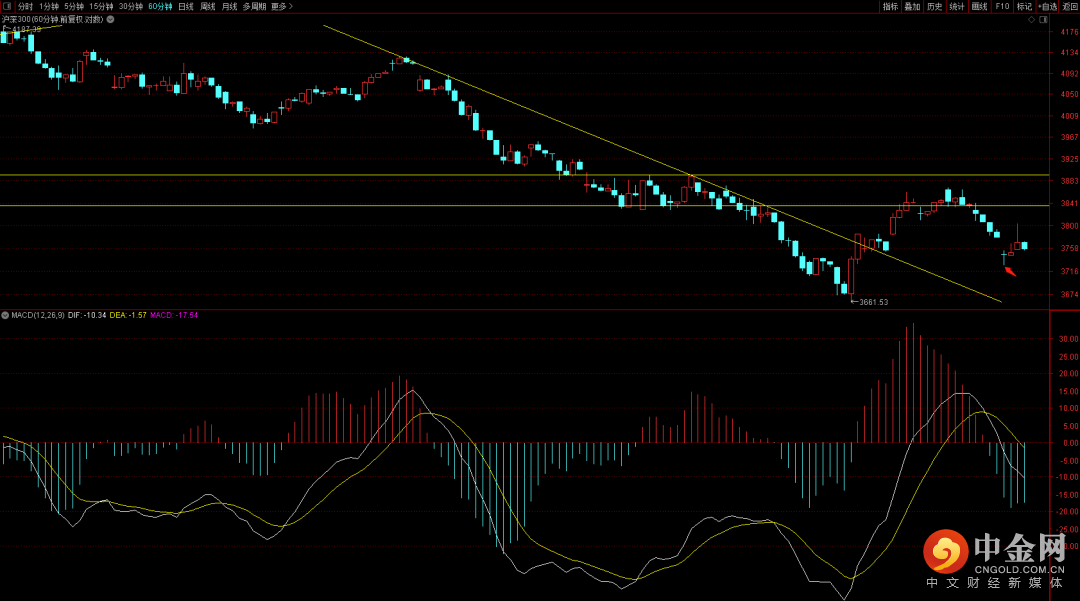Select the 5分钟 timeframe
The width and height of the screenshot is (1080, 601).
coord(74,6)
